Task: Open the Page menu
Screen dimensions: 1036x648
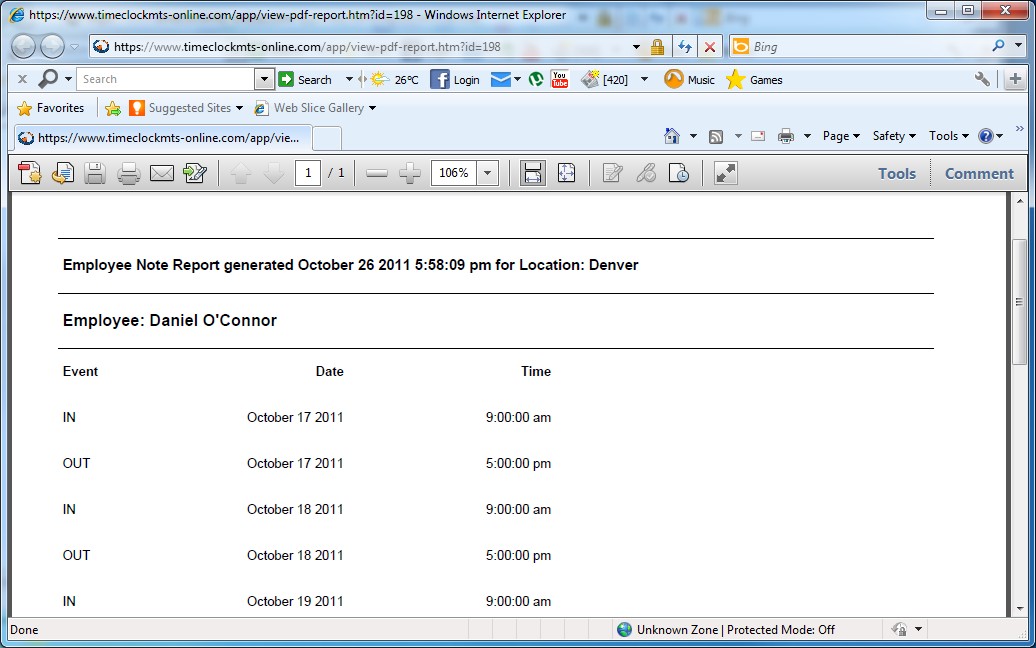Action: [840, 136]
